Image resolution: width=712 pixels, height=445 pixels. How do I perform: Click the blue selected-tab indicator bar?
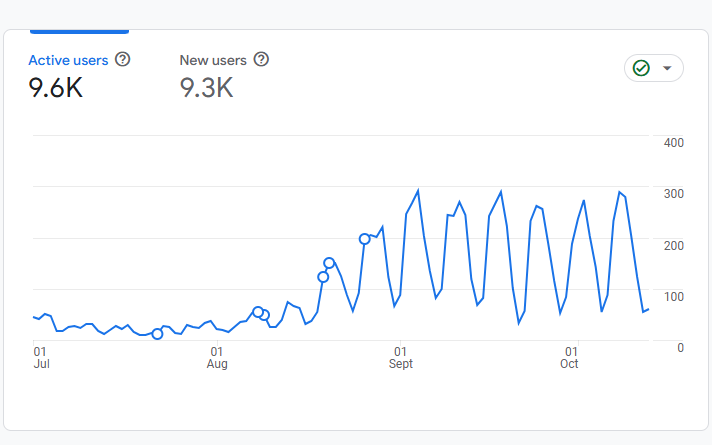[x=78, y=31]
